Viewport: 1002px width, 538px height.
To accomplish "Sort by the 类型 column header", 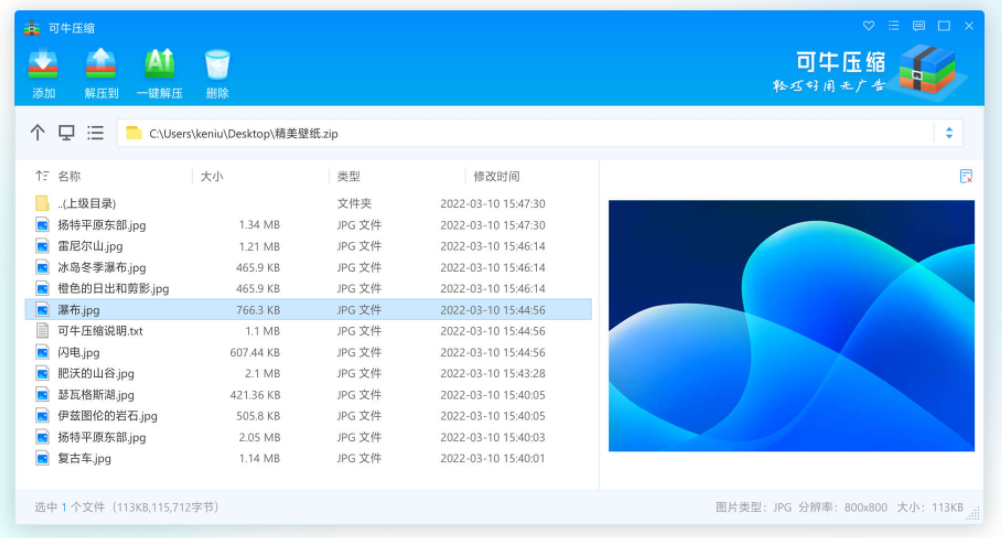I will (349, 176).
